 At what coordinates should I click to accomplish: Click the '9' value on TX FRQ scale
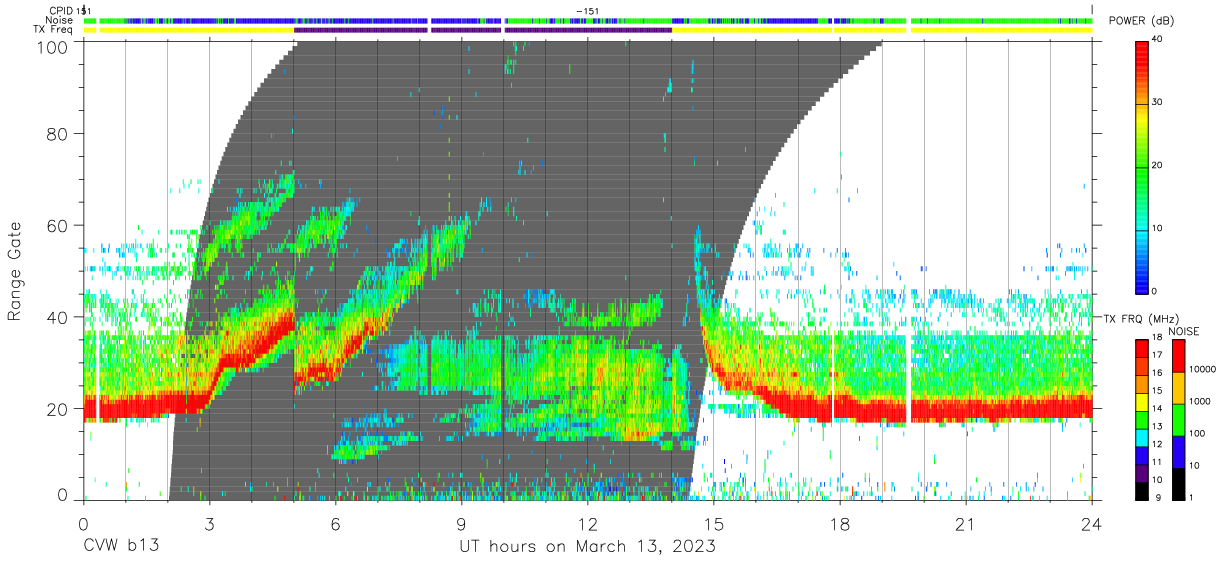coord(1160,498)
